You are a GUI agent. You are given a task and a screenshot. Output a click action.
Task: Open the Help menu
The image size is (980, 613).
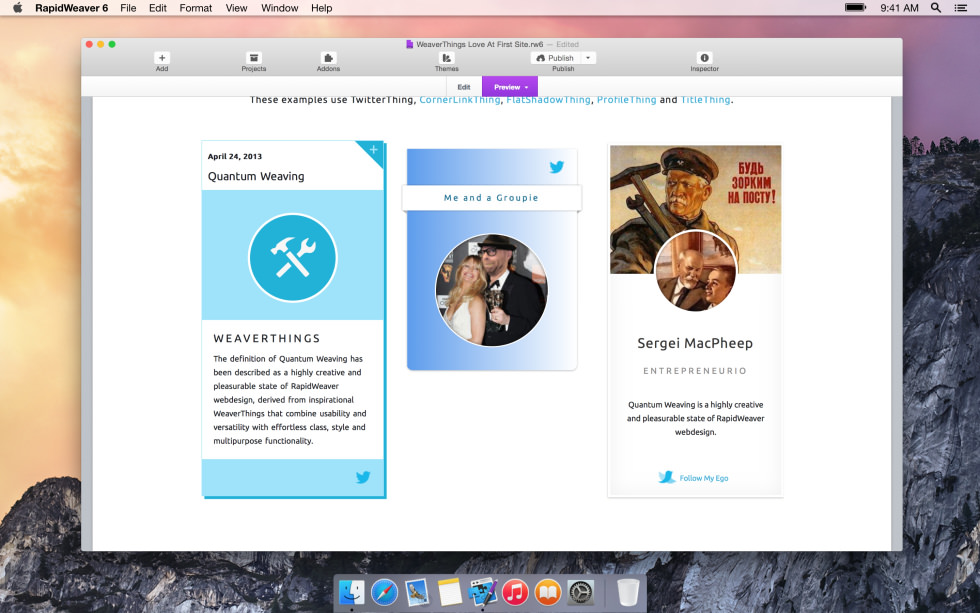coord(322,8)
